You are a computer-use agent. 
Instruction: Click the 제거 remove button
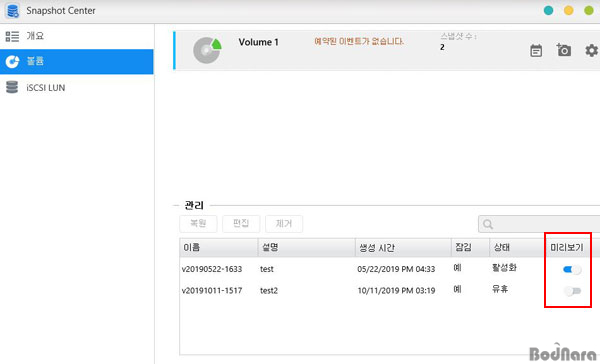pos(284,224)
